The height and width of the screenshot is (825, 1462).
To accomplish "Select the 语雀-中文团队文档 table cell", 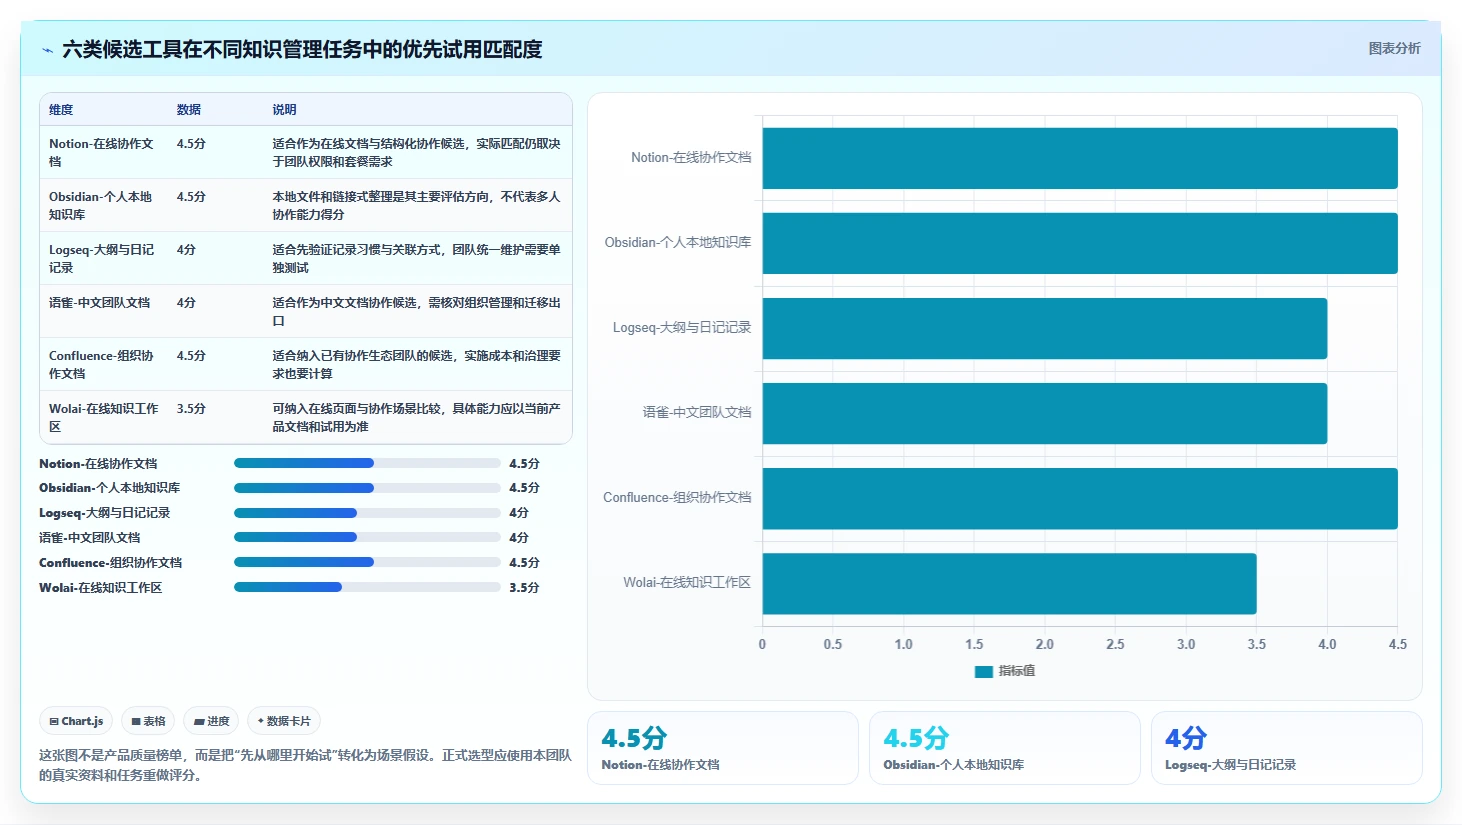I will pos(103,311).
